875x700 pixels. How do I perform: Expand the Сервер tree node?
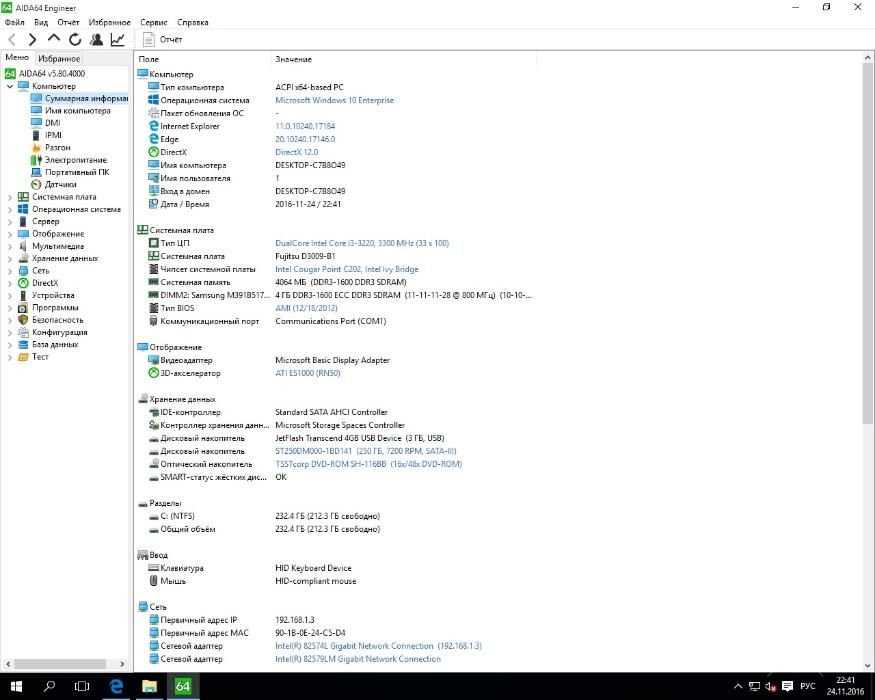pos(9,222)
